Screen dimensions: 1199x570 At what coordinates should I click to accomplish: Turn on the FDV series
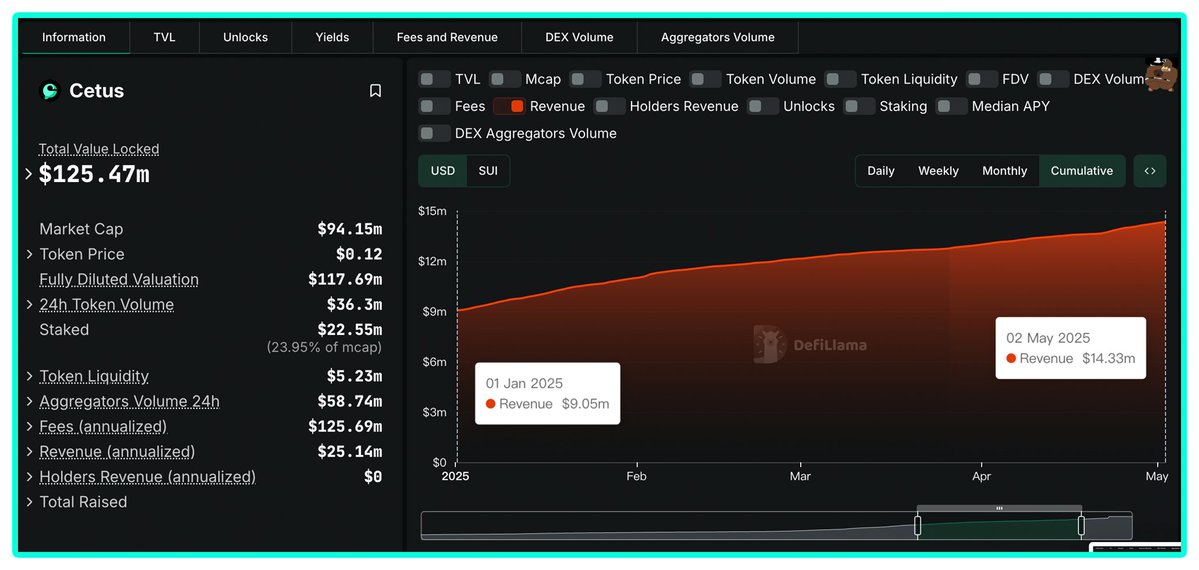[983, 79]
